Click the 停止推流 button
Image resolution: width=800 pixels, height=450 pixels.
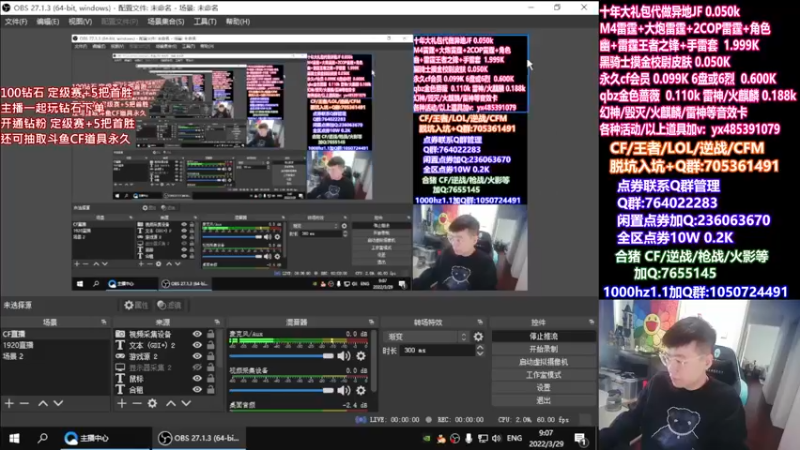tap(544, 336)
